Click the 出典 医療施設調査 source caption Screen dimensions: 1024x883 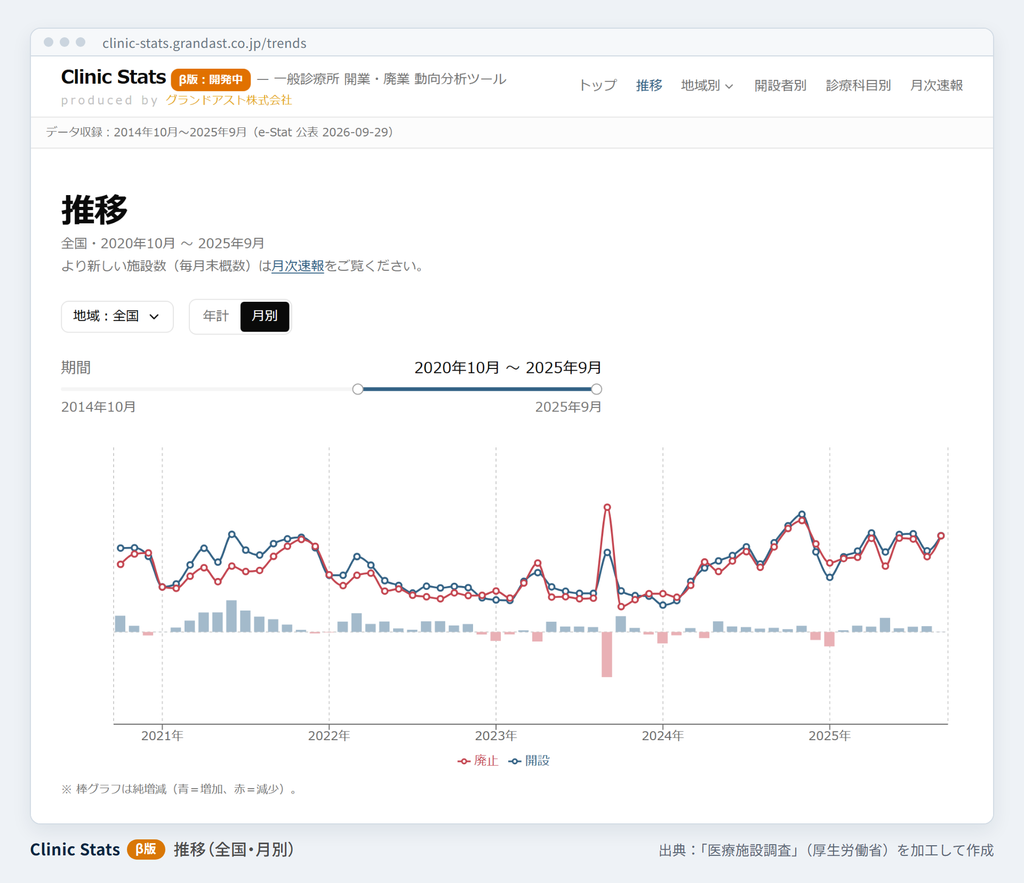[826, 850]
